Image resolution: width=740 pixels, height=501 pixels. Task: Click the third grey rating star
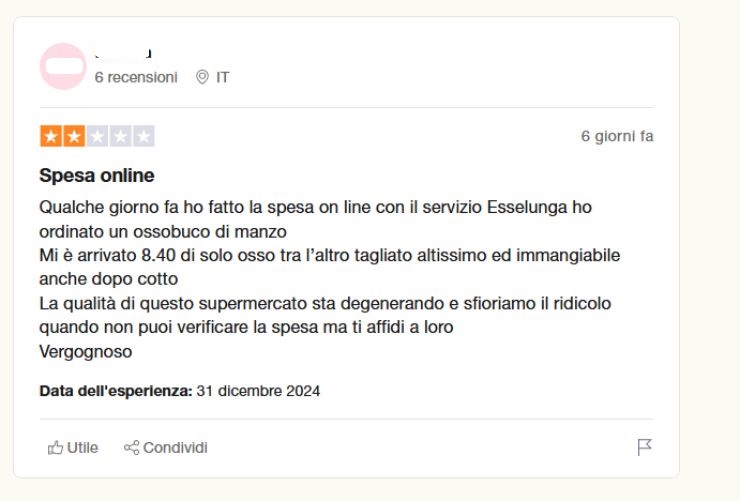(x=97, y=136)
